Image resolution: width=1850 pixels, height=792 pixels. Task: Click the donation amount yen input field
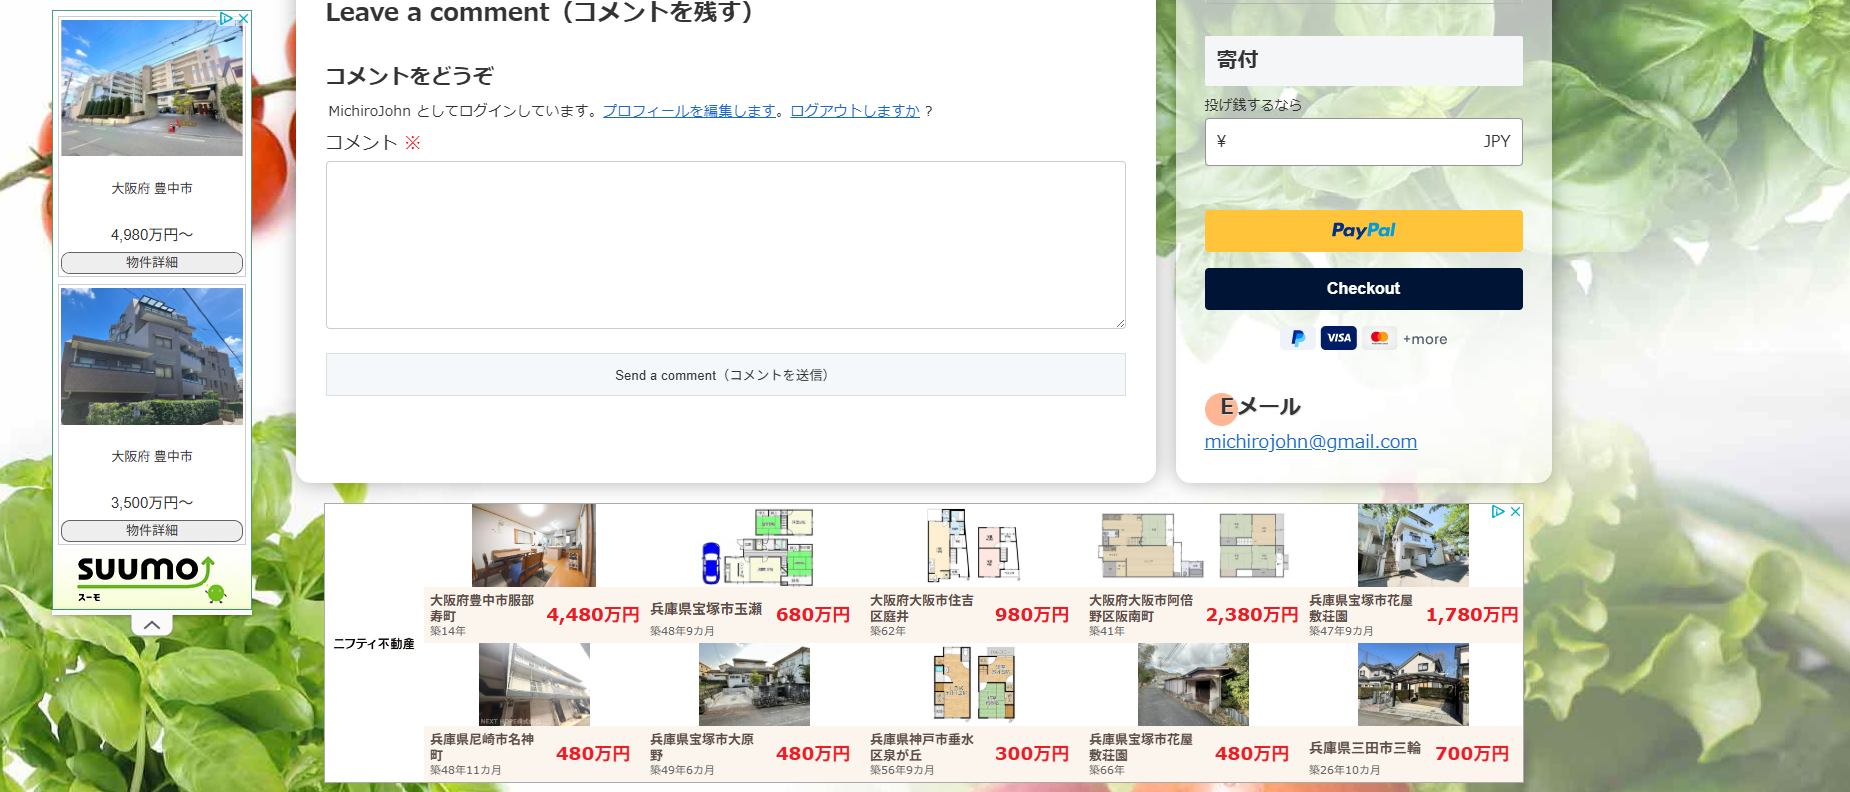coord(1350,142)
